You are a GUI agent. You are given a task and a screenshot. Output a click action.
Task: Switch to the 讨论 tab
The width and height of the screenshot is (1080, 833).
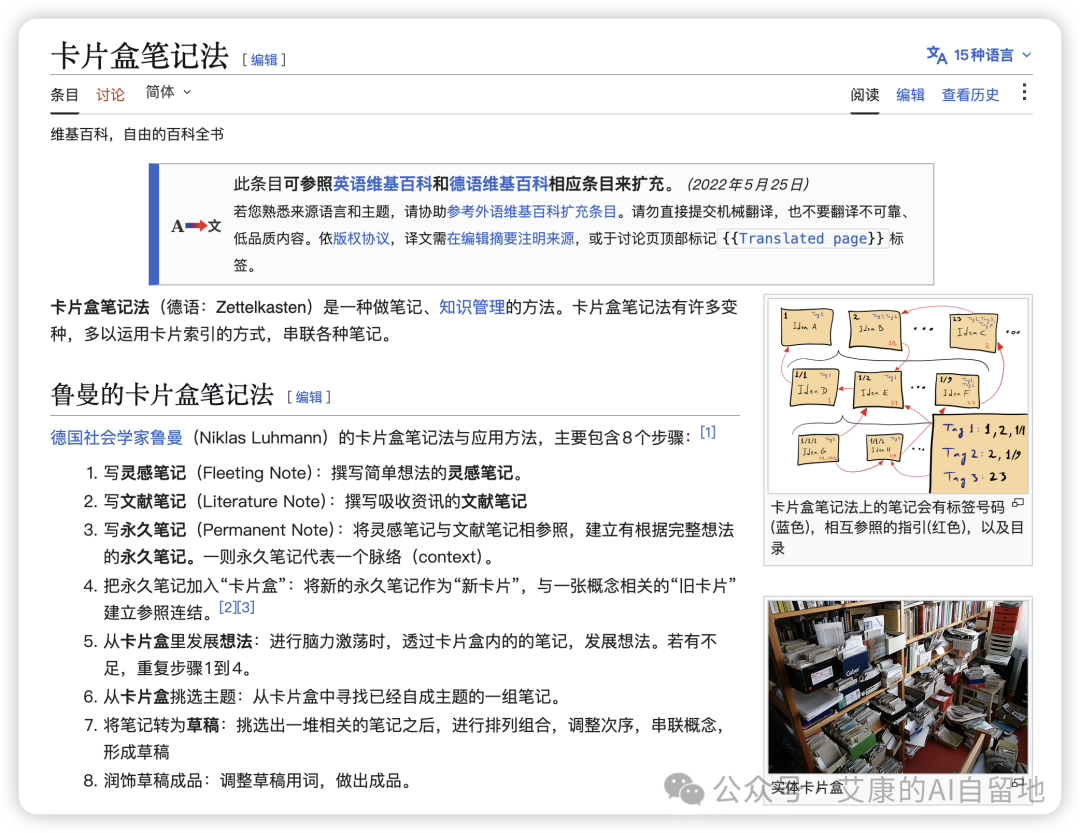click(x=110, y=95)
